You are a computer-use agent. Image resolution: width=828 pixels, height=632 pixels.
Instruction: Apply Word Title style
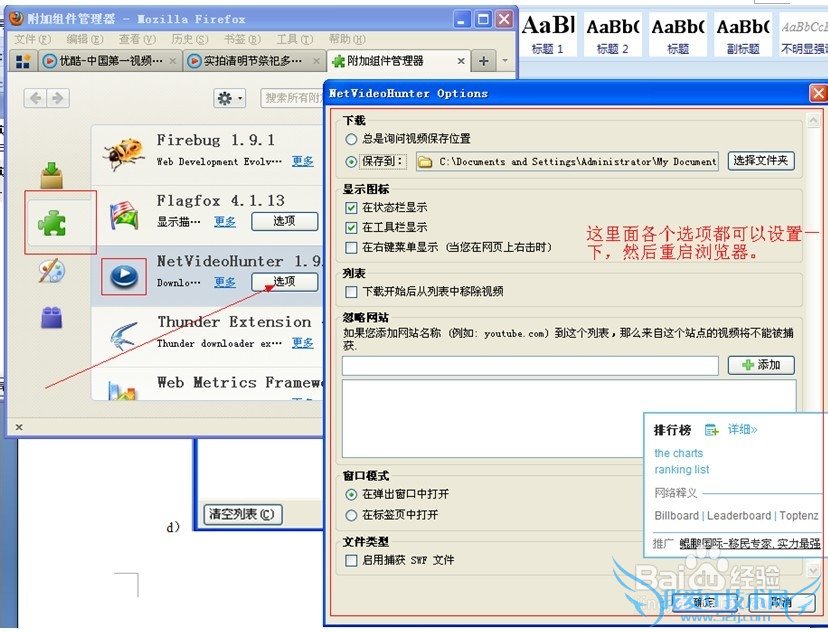[678, 34]
